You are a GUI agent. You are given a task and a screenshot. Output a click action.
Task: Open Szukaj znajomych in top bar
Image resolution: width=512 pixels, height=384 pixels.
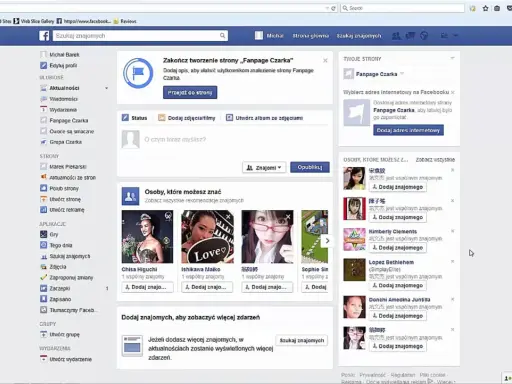359,36
